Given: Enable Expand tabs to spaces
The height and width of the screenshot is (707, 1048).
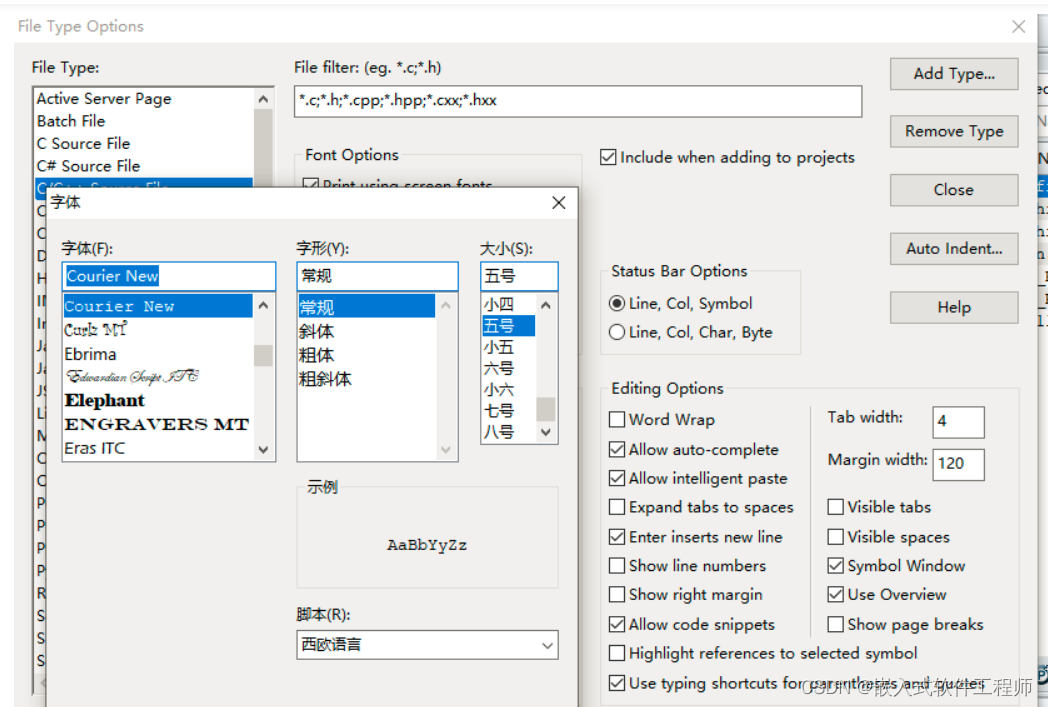Looking at the screenshot, I should (701, 507).
